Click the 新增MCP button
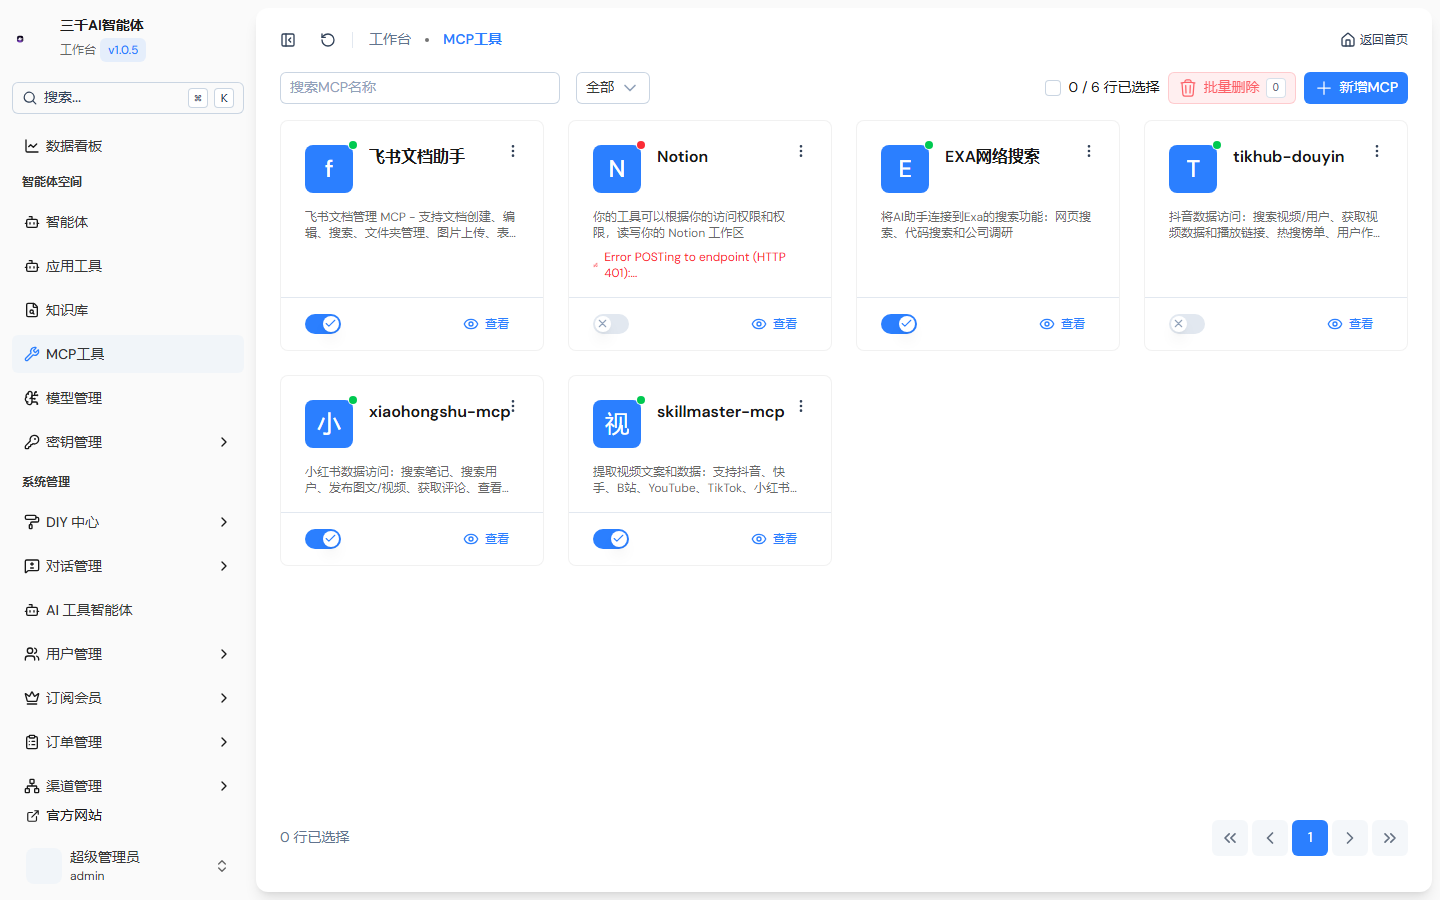The height and width of the screenshot is (900, 1440). pyautogui.click(x=1356, y=88)
